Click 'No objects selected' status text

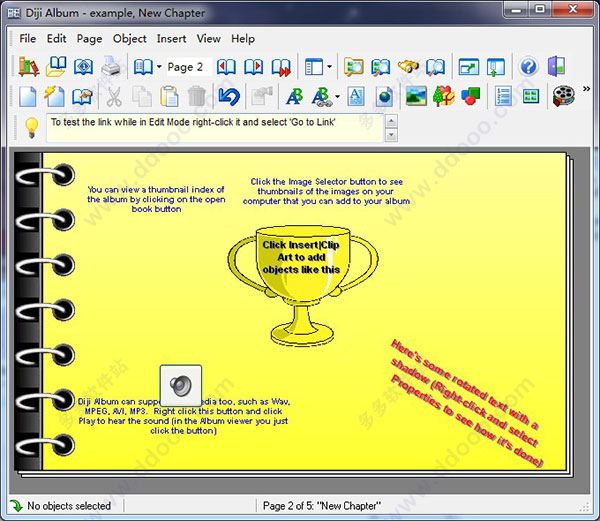point(69,506)
